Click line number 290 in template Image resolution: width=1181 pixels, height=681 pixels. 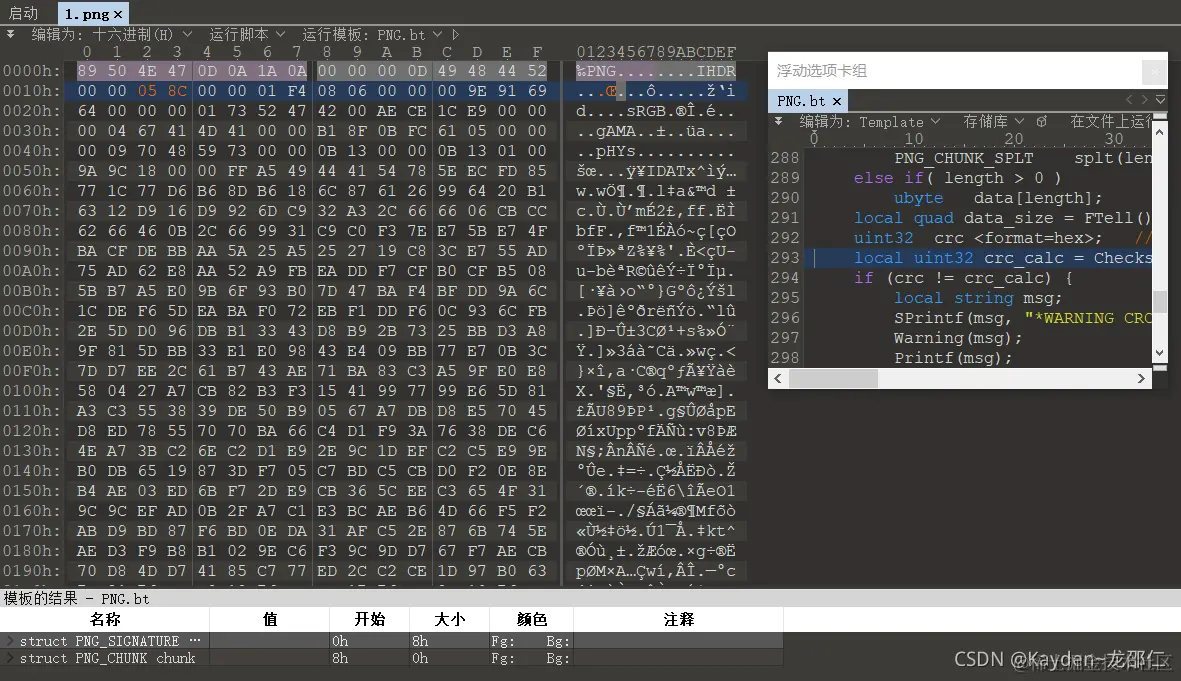pyautogui.click(x=785, y=197)
